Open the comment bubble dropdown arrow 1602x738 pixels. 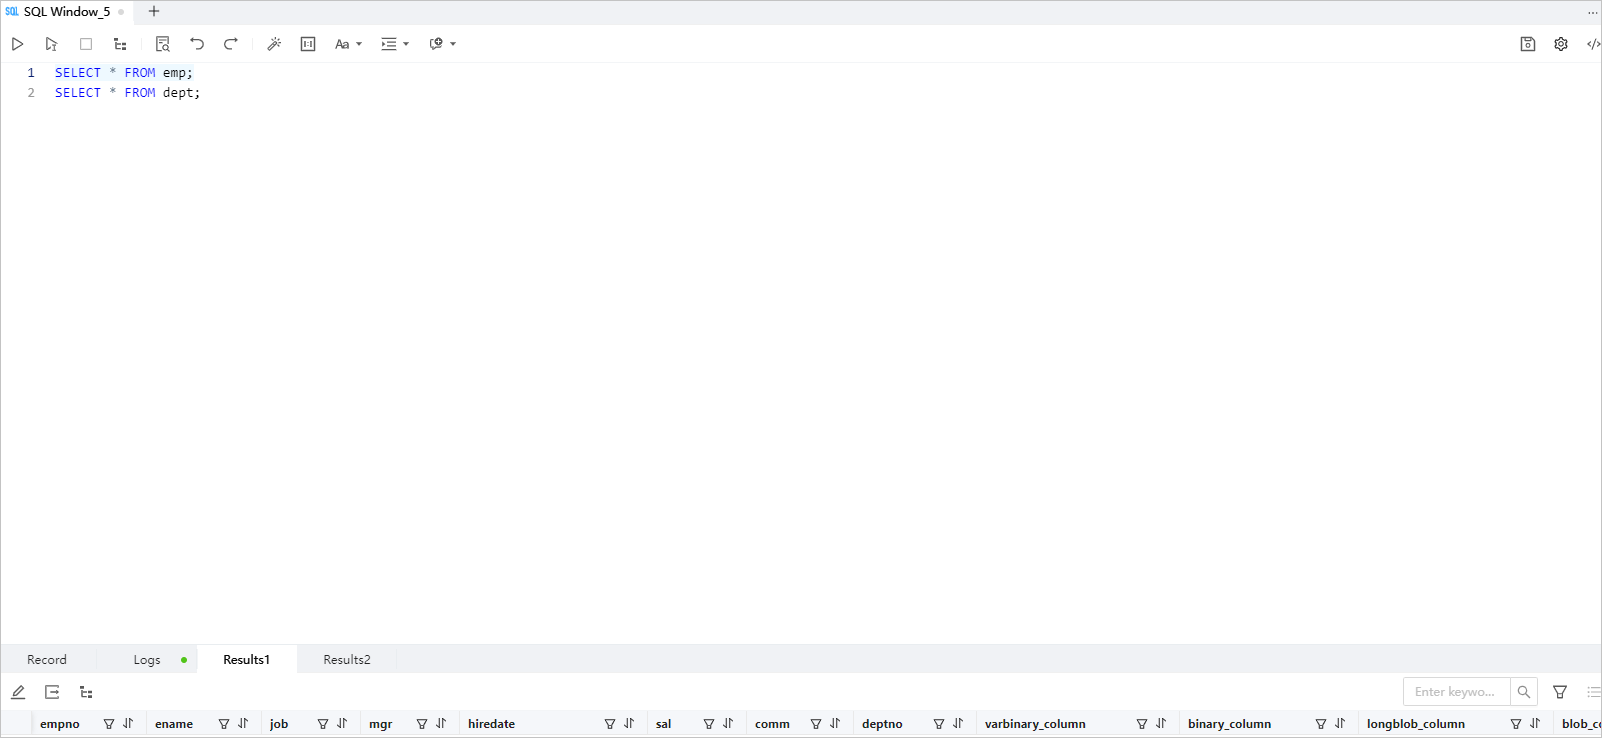click(x=453, y=44)
